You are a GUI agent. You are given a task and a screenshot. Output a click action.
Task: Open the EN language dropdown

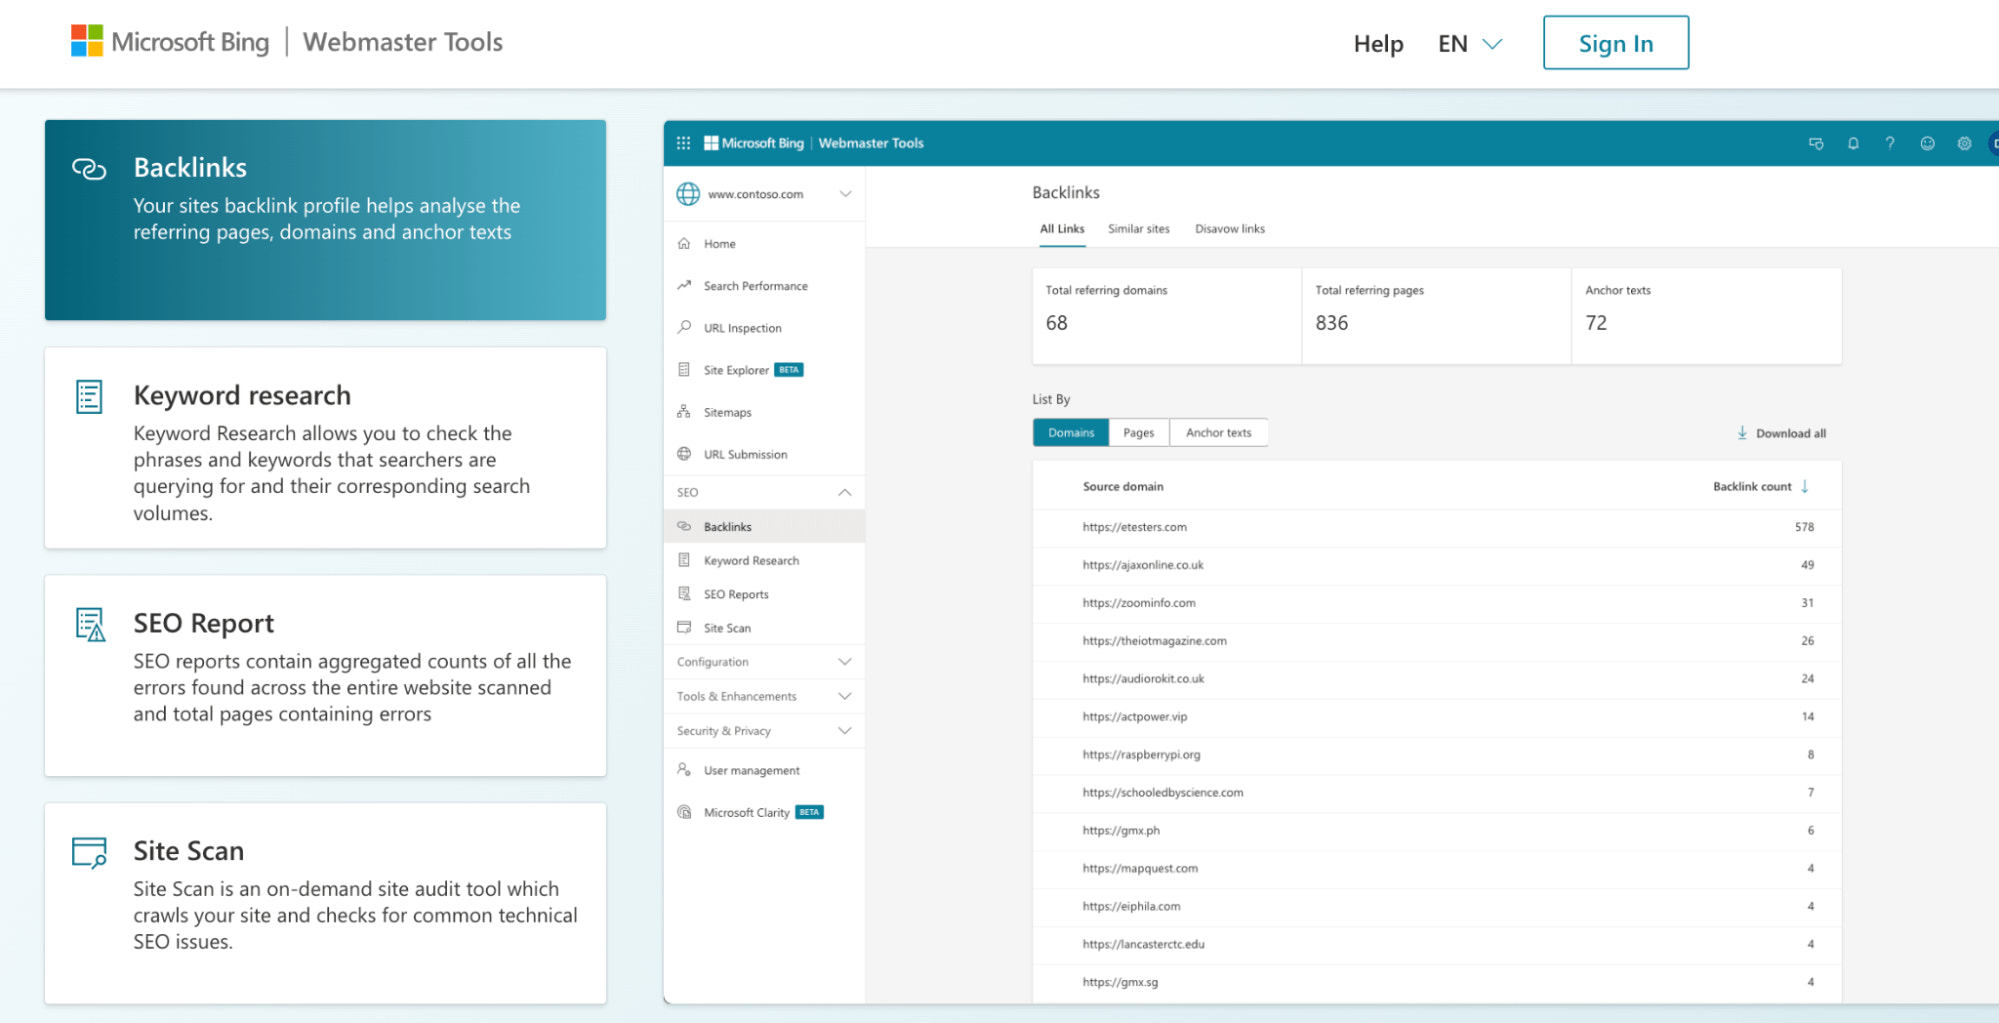pos(1470,44)
